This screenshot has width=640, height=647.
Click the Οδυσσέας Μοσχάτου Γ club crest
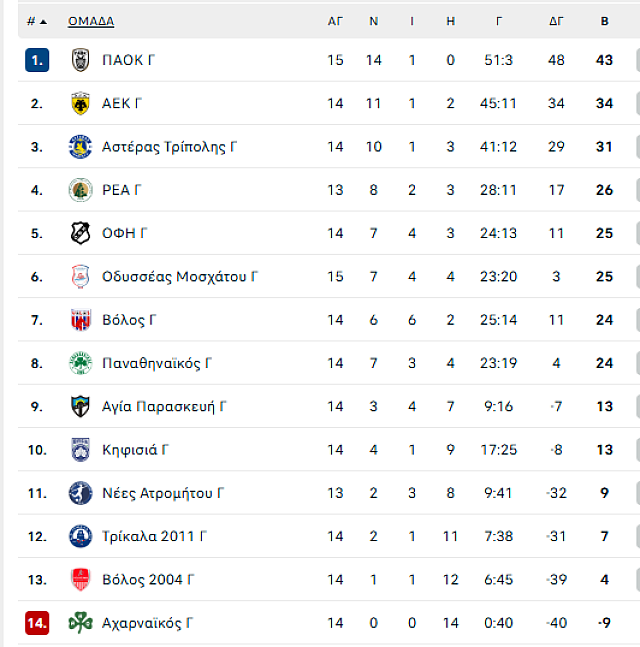[80, 277]
